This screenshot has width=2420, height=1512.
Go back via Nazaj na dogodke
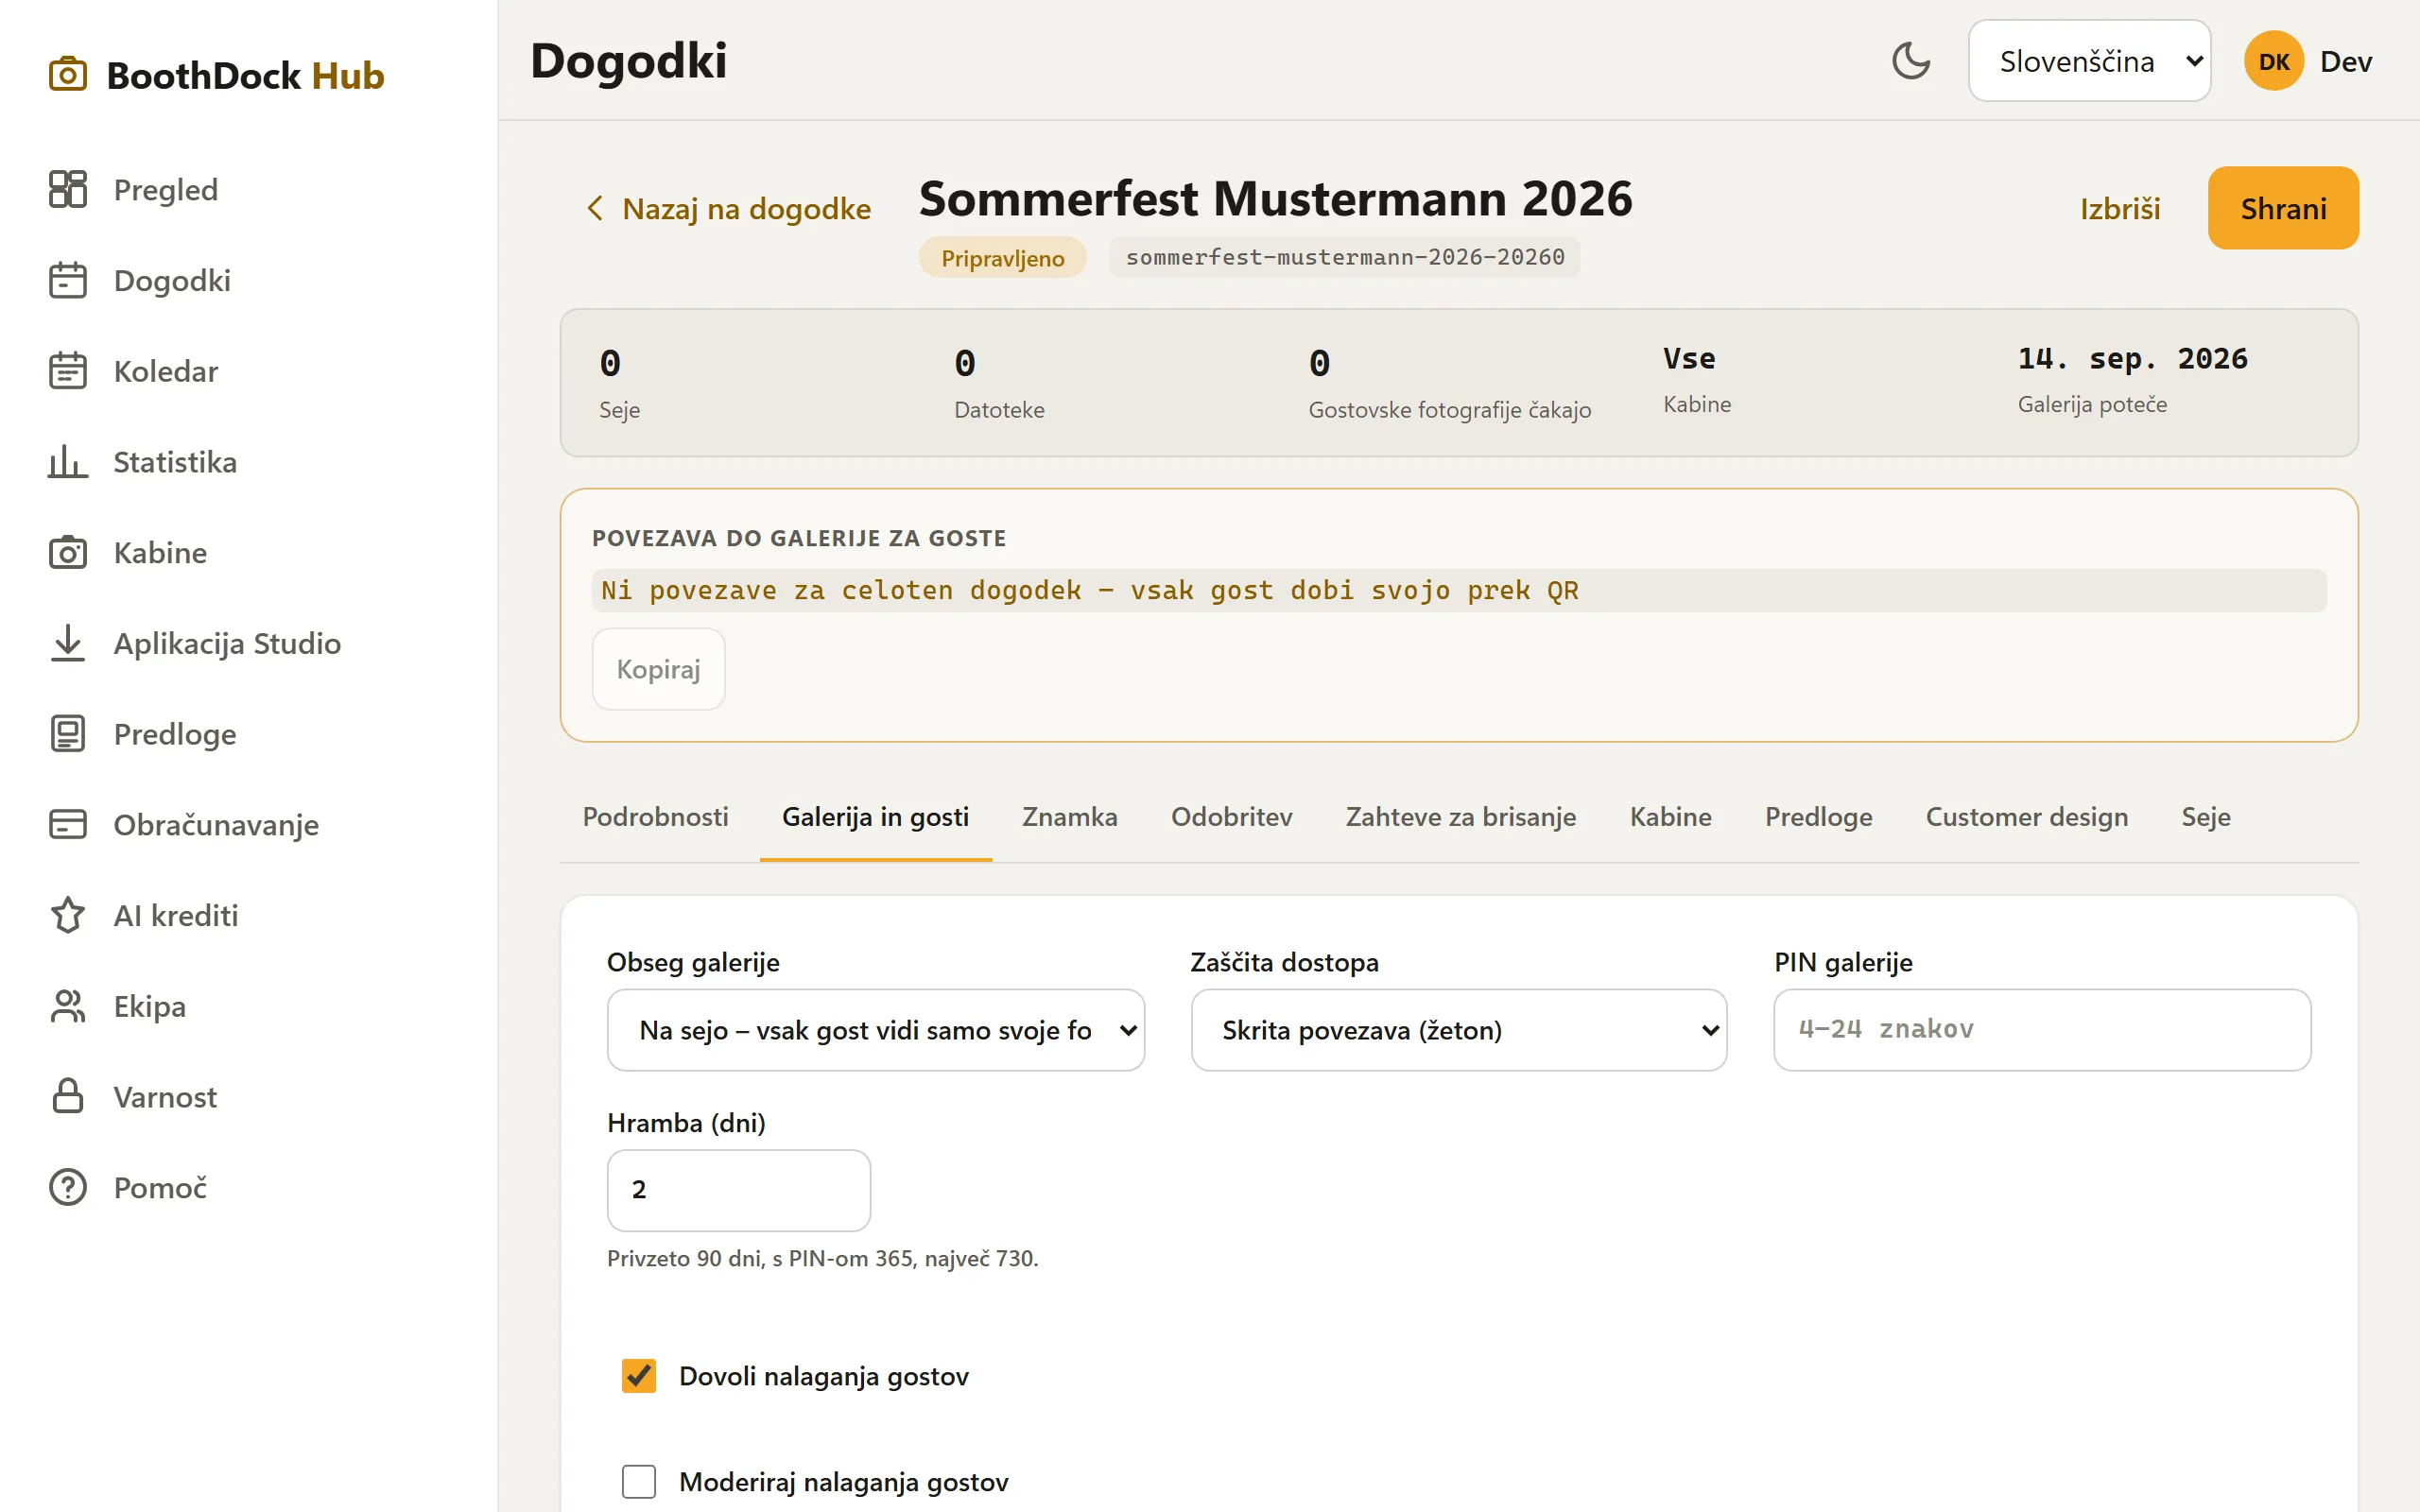[x=728, y=208]
